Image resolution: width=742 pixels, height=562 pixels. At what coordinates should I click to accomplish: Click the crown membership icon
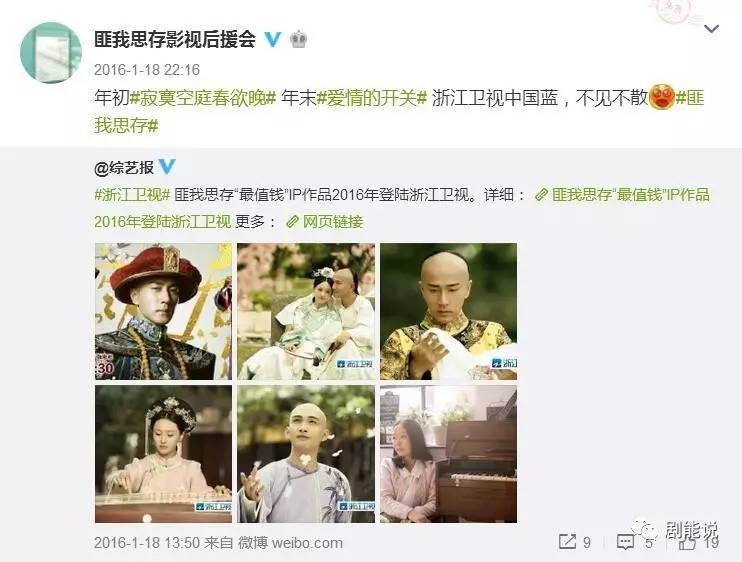(x=298, y=39)
